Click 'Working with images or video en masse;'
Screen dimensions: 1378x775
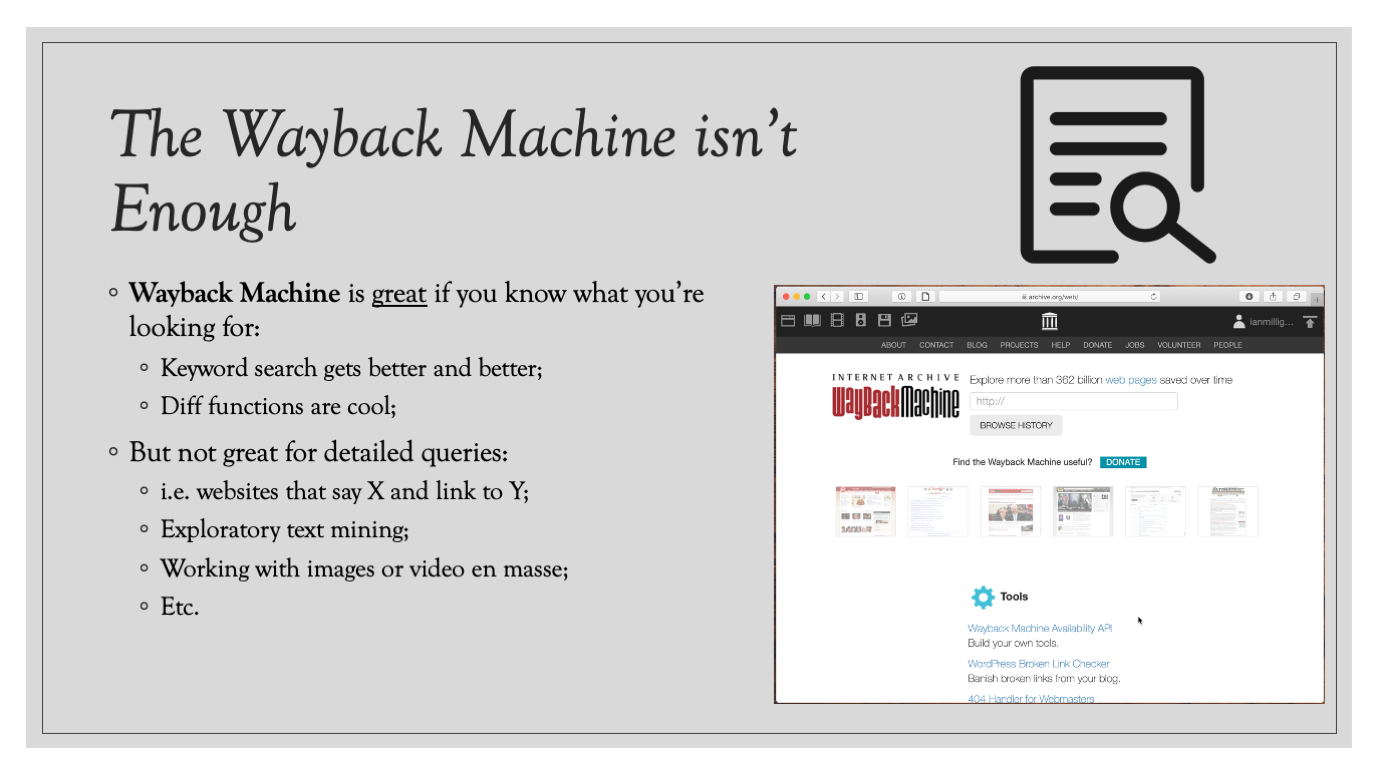[x=364, y=568]
